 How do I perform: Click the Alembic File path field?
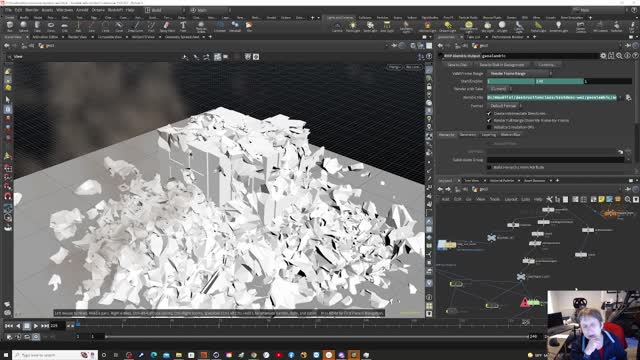552,98
